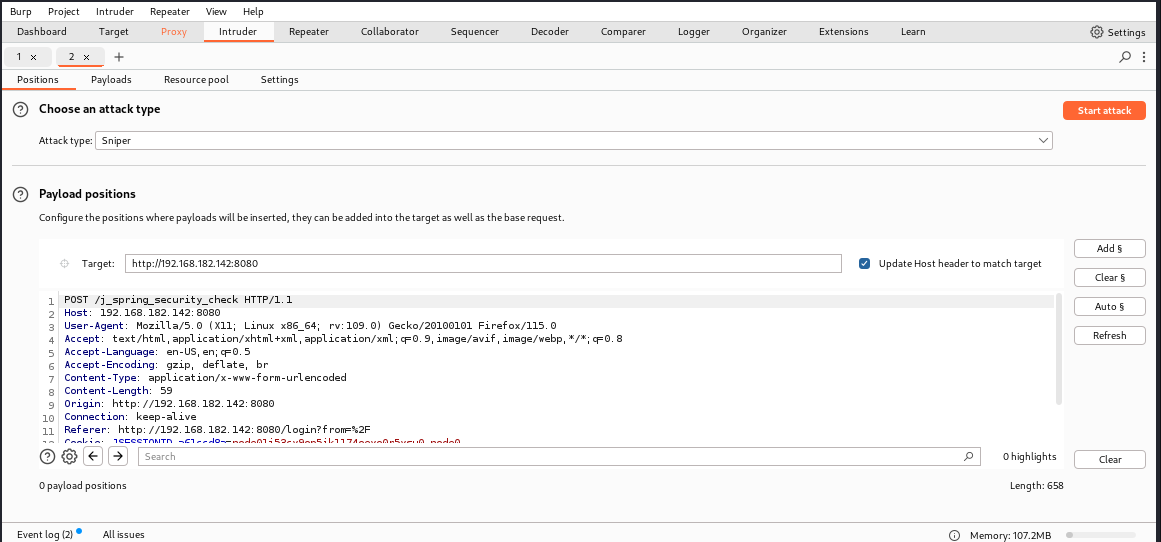Click the Auto § button

coord(1109,307)
